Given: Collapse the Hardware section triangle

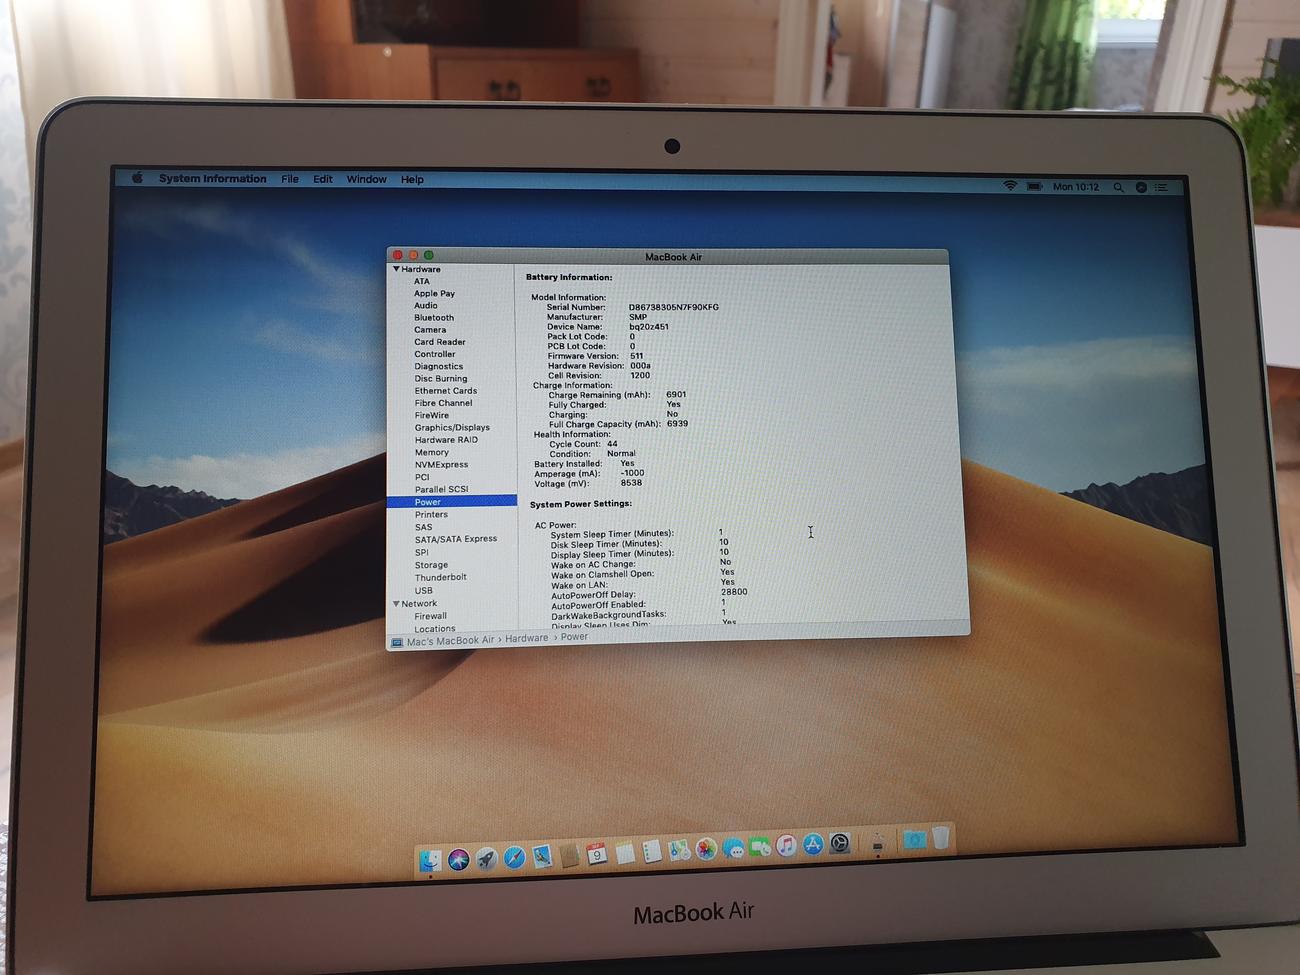Looking at the screenshot, I should [x=396, y=269].
